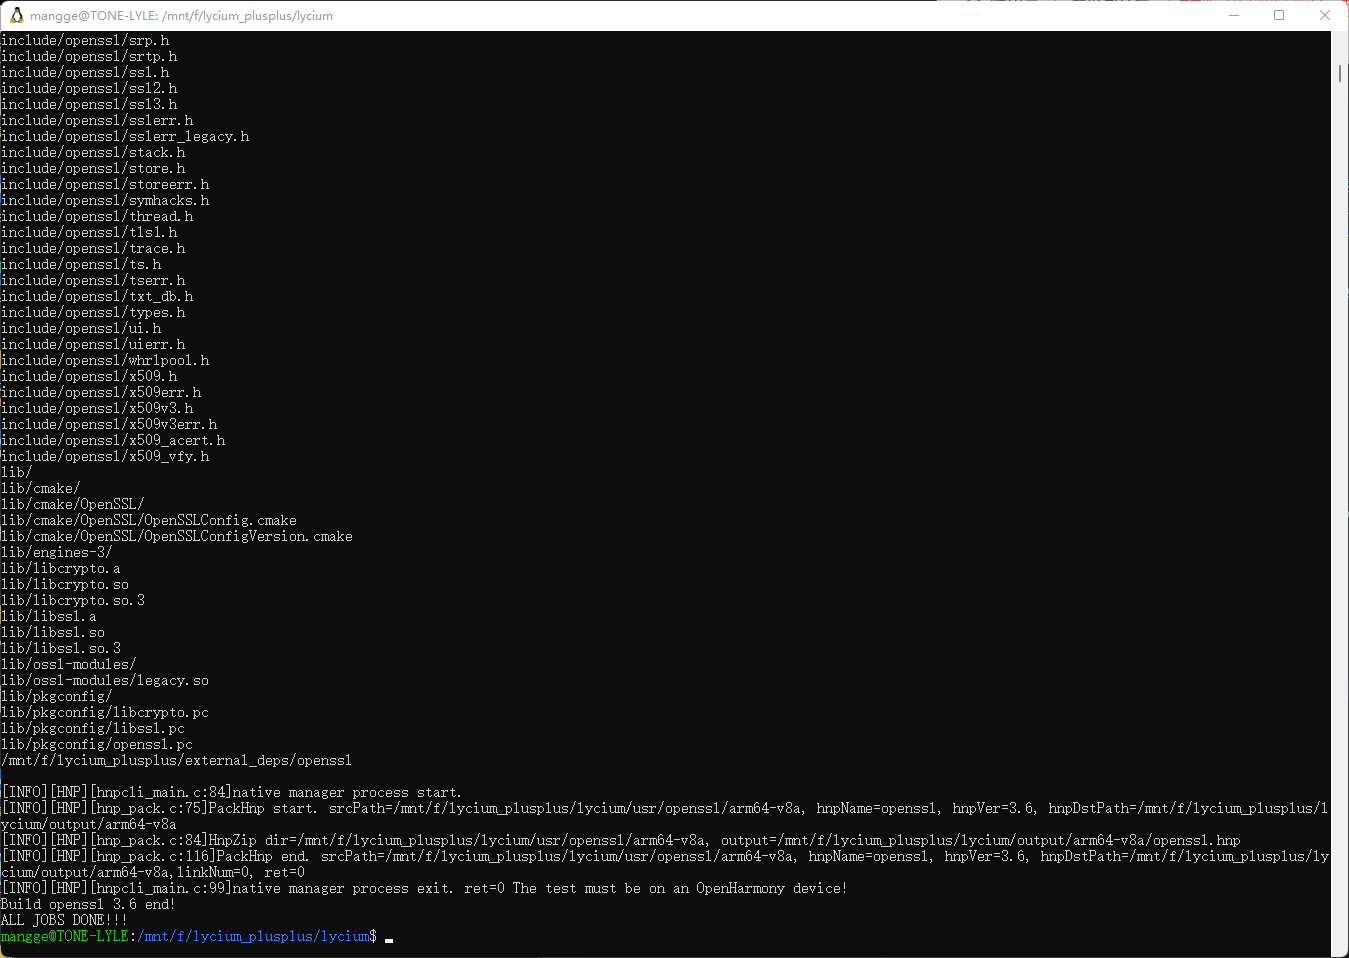Click the line include/openssl/trace.h
Viewport: 1349px width, 958px height.
93,249
